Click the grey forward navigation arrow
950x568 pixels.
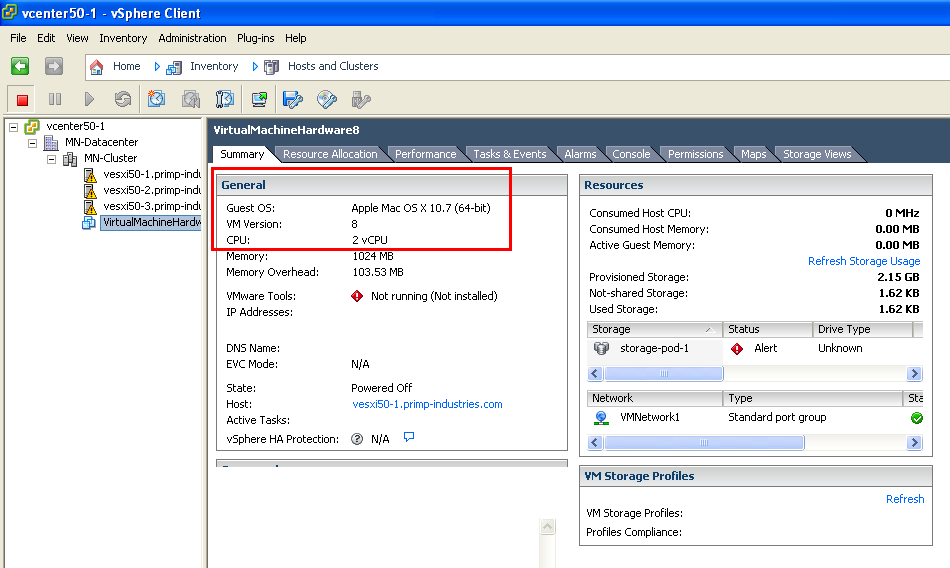(54, 66)
